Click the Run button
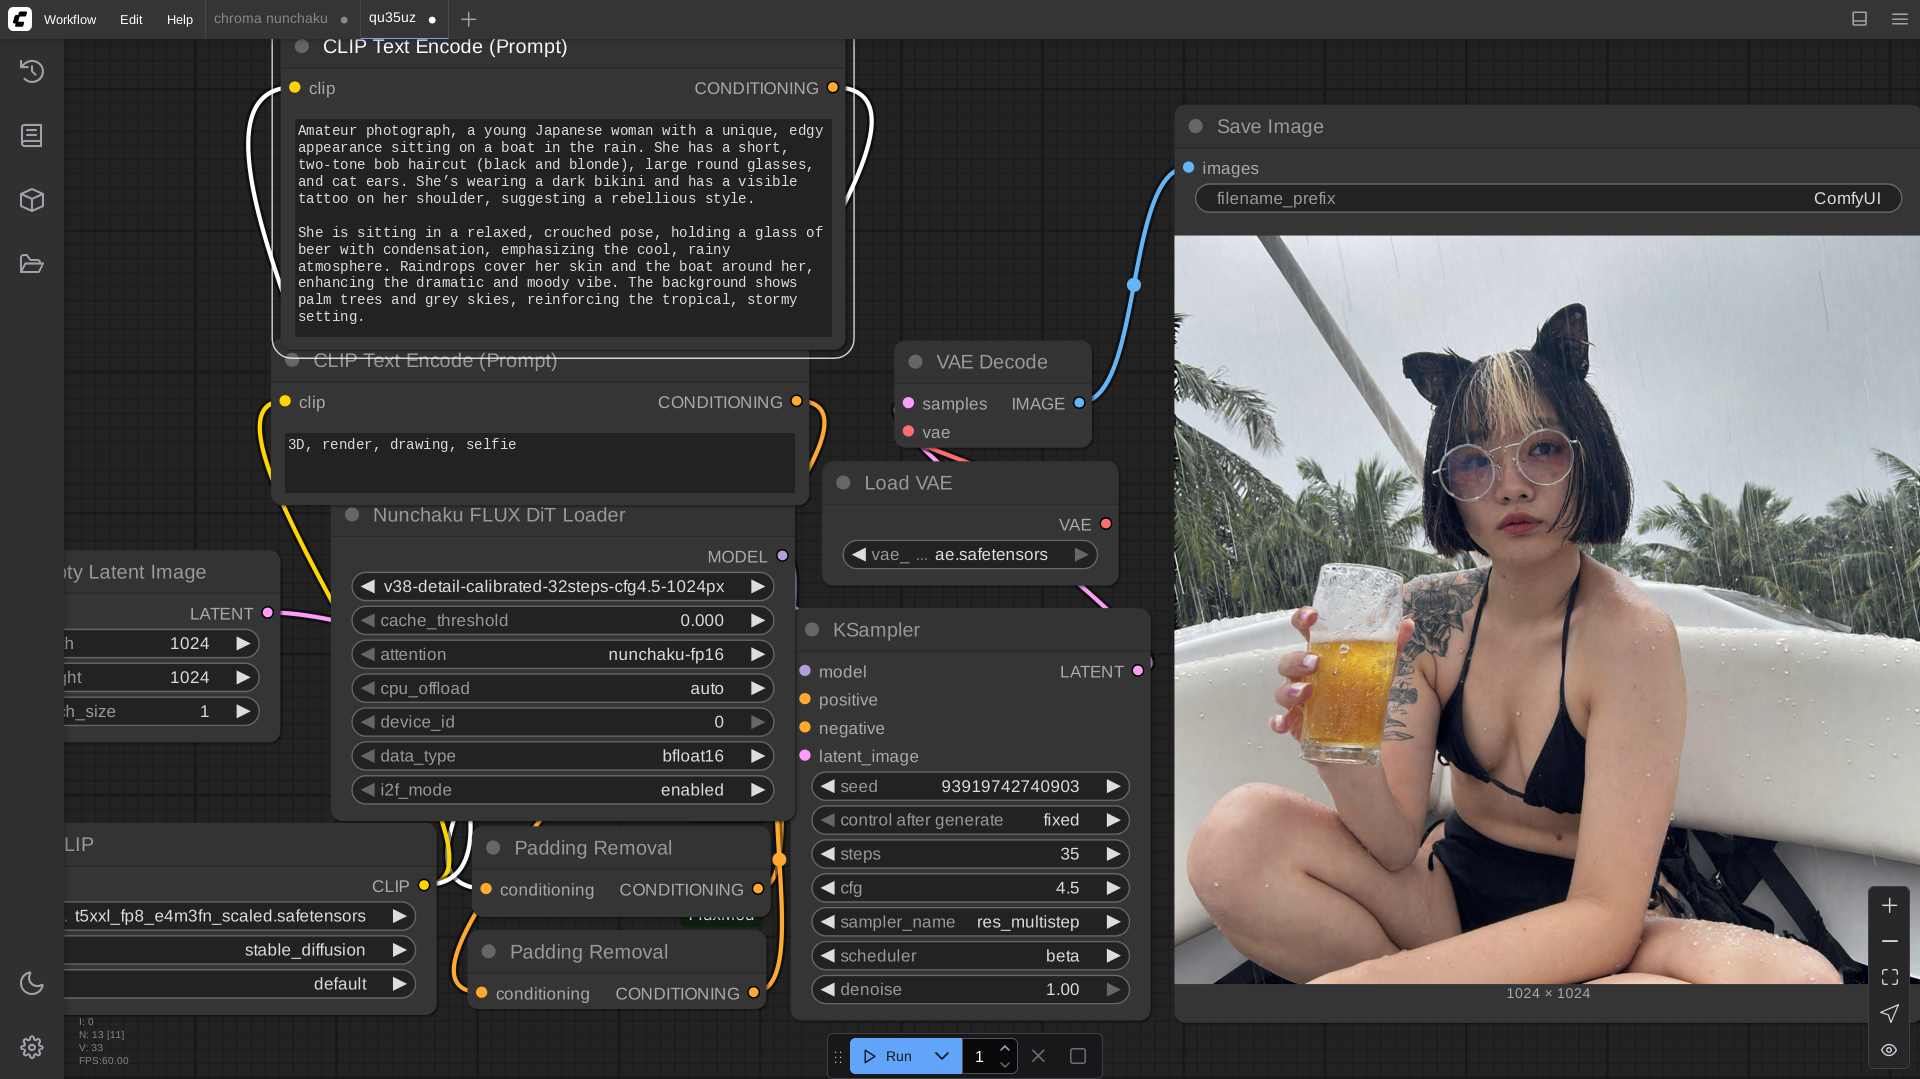Image resolution: width=1920 pixels, height=1079 pixels. [888, 1056]
